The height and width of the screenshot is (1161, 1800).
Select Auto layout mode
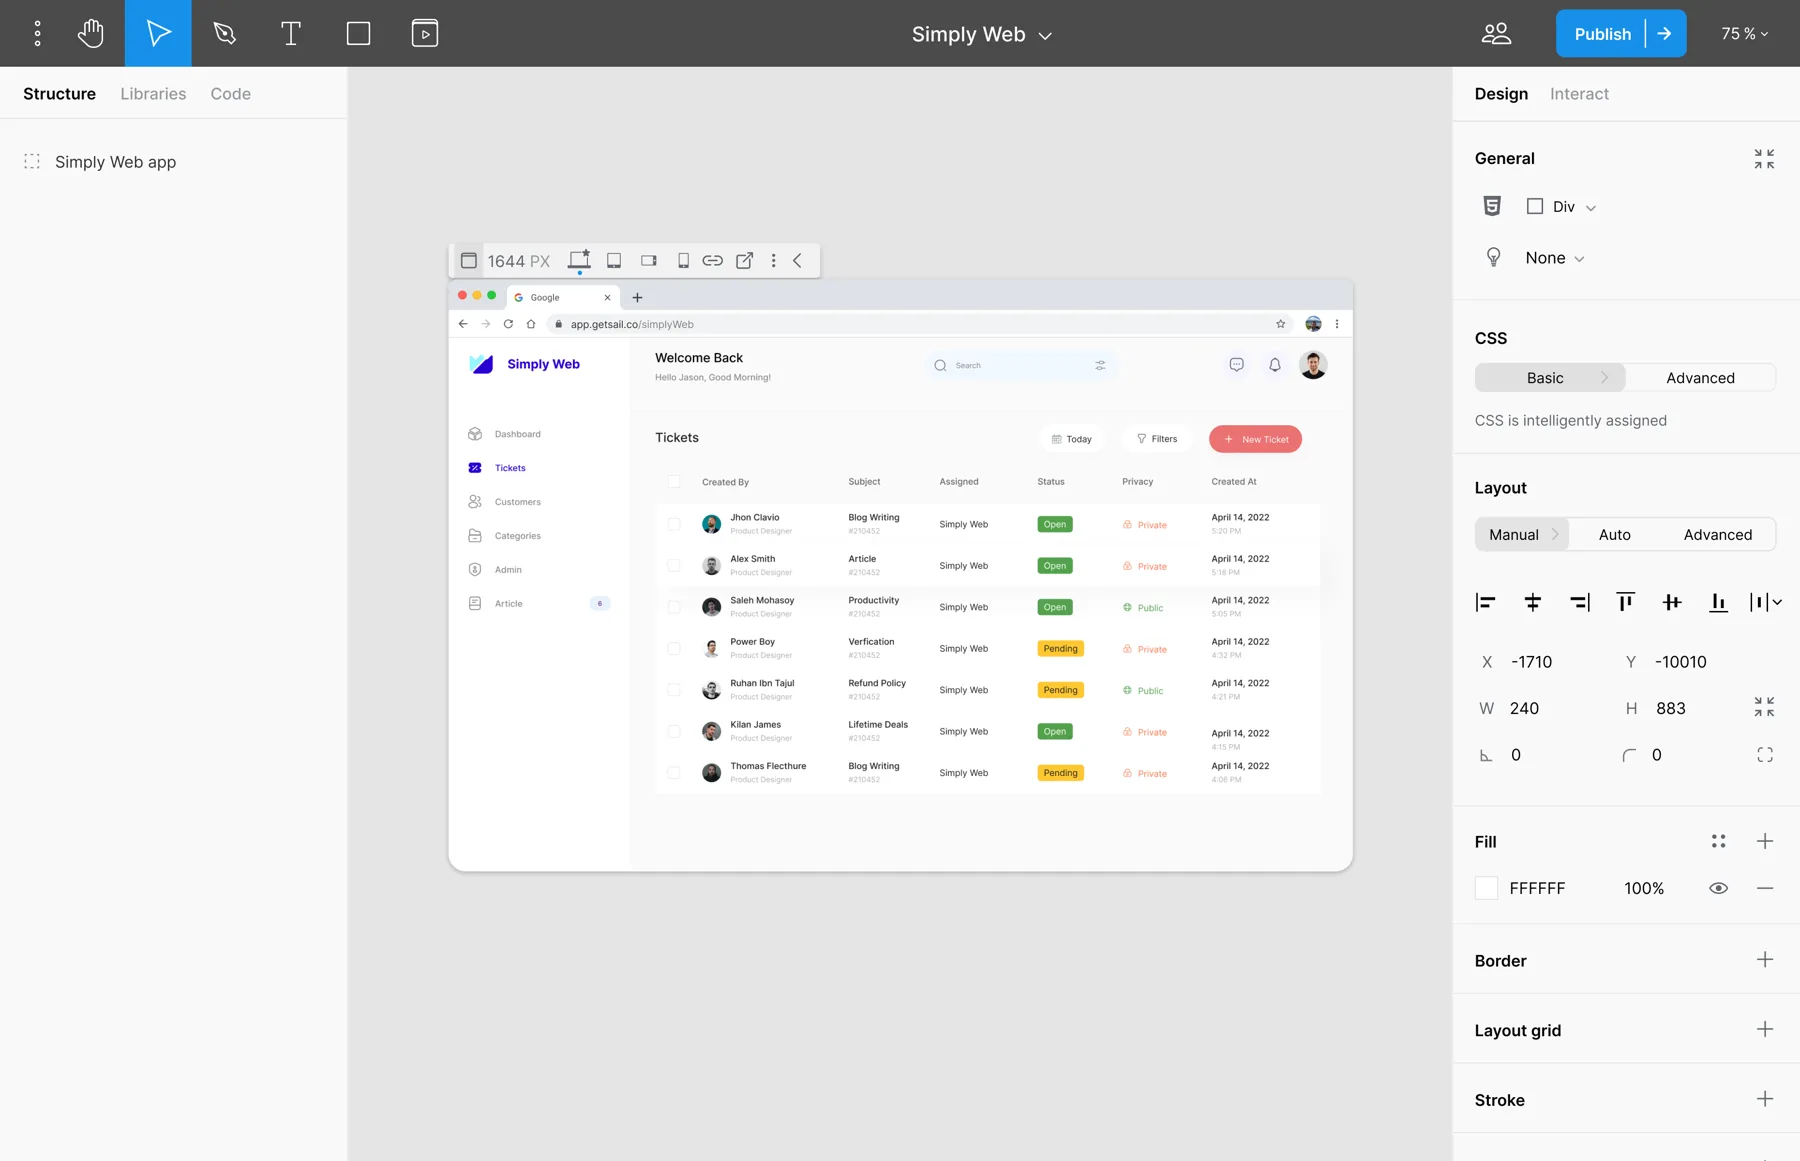[1614, 535]
